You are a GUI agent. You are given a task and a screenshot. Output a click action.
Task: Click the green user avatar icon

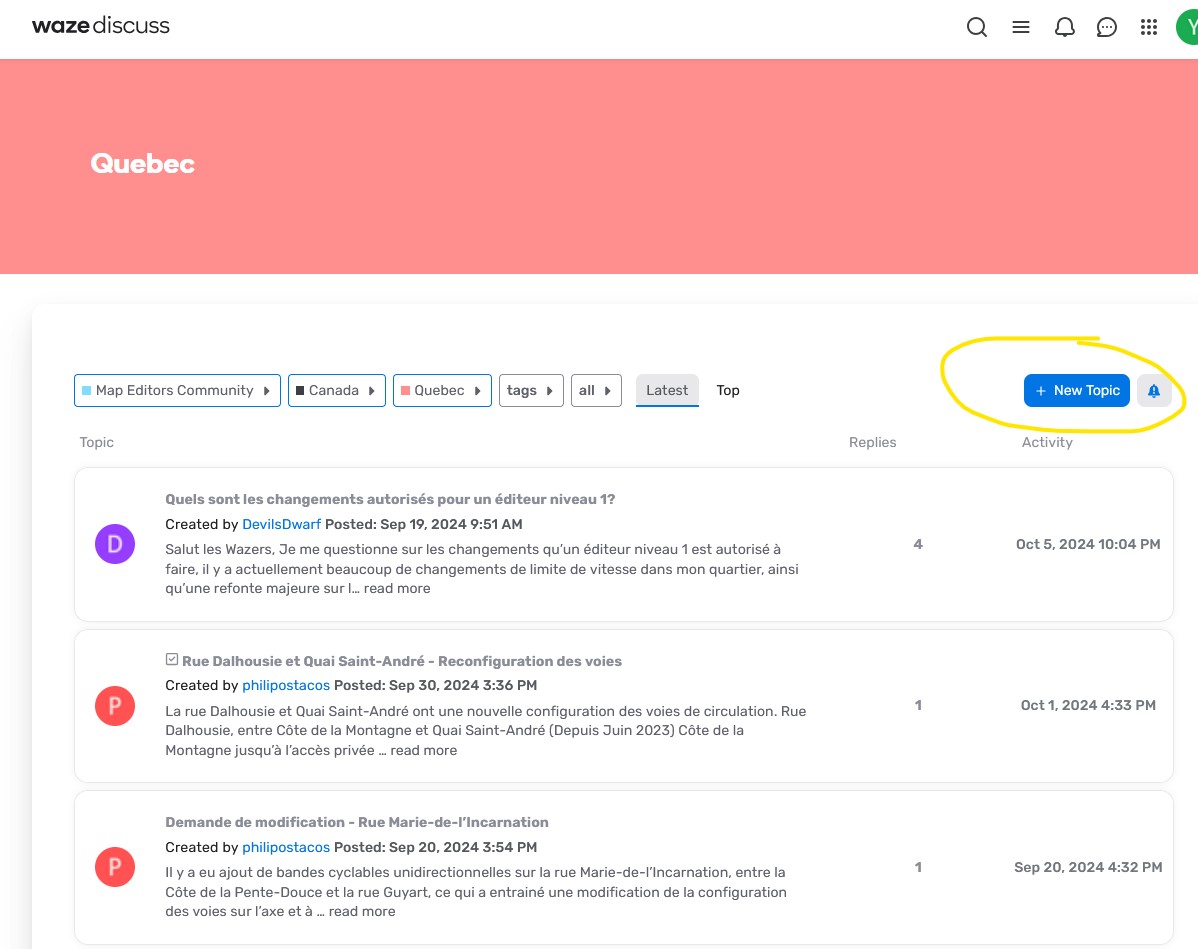pyautogui.click(x=1188, y=27)
